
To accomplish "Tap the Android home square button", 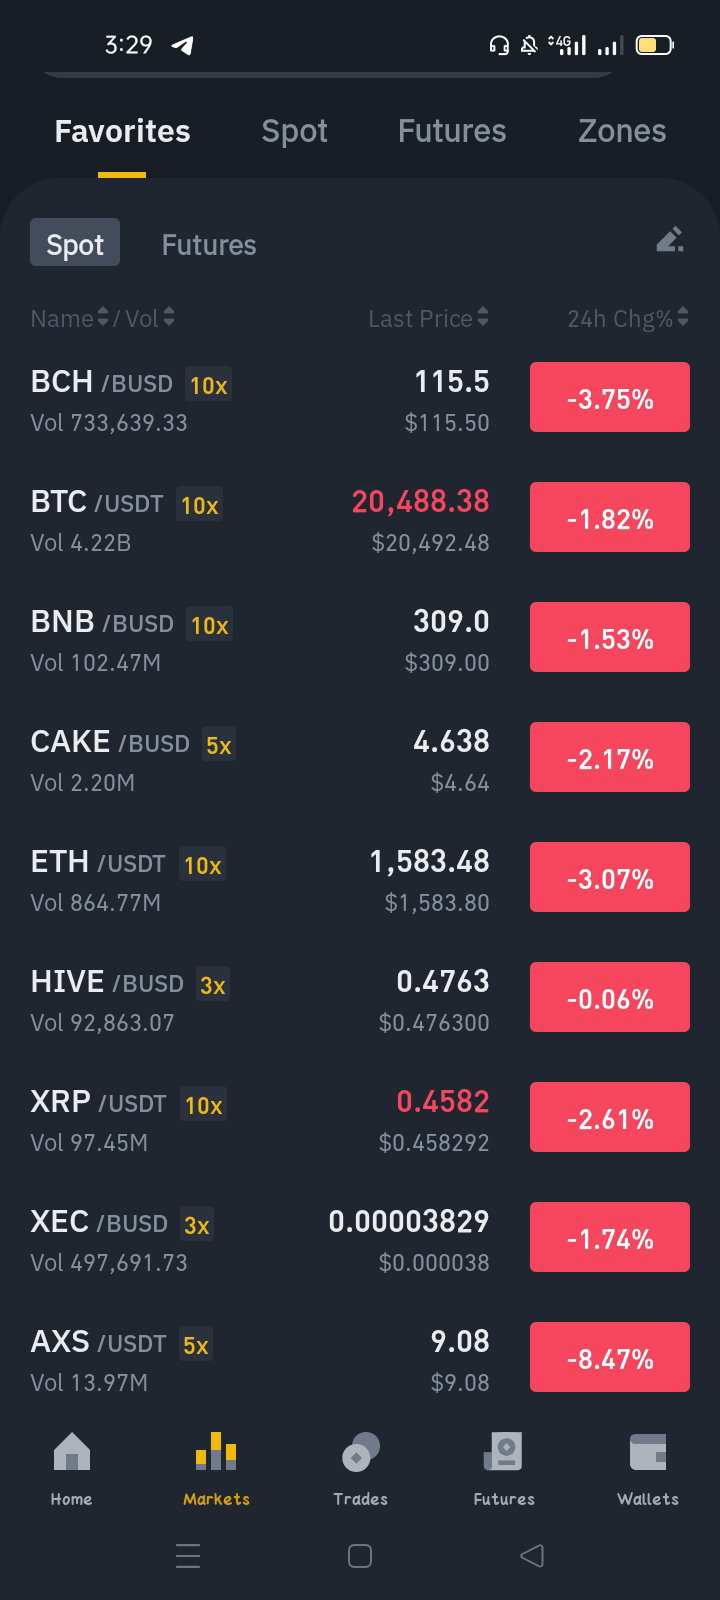I will point(360,1556).
